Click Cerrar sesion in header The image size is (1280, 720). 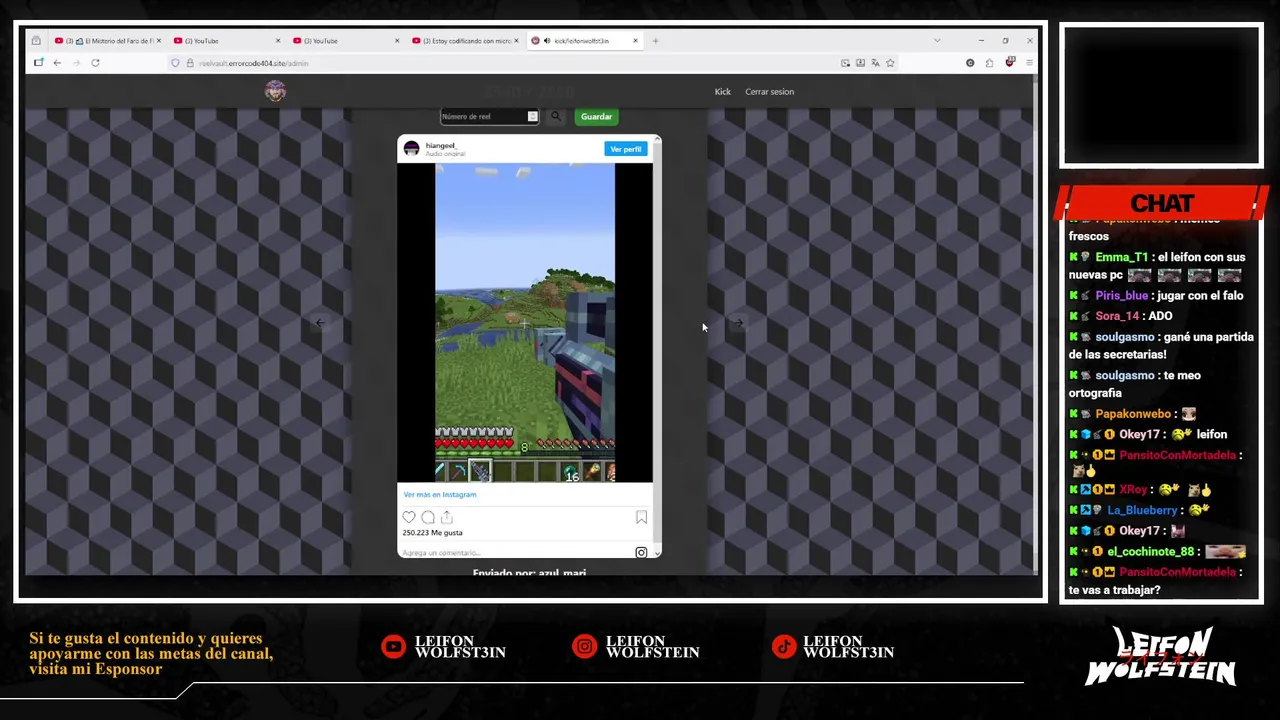click(x=770, y=92)
